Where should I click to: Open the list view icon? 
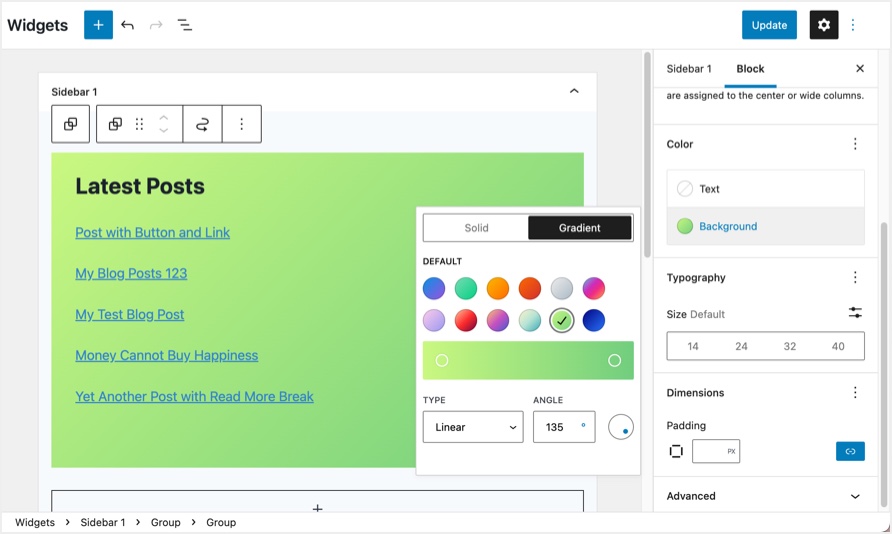pos(185,25)
